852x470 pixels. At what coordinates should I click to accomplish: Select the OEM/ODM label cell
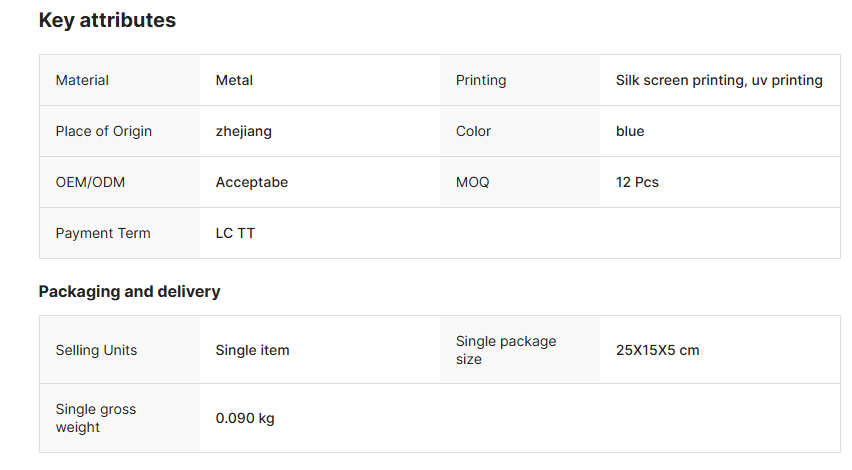point(90,182)
